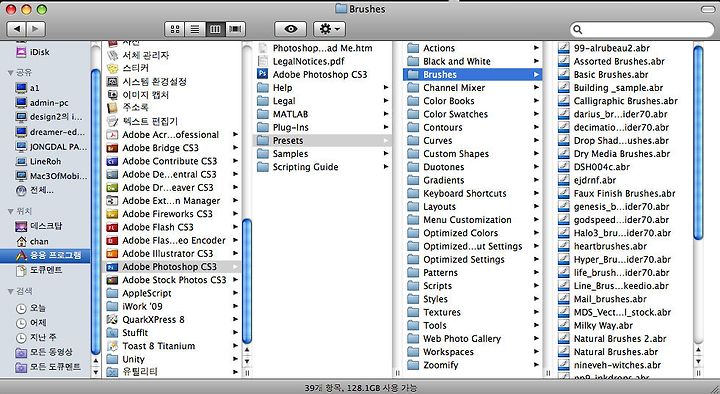Open the Action gear menu

point(329,29)
